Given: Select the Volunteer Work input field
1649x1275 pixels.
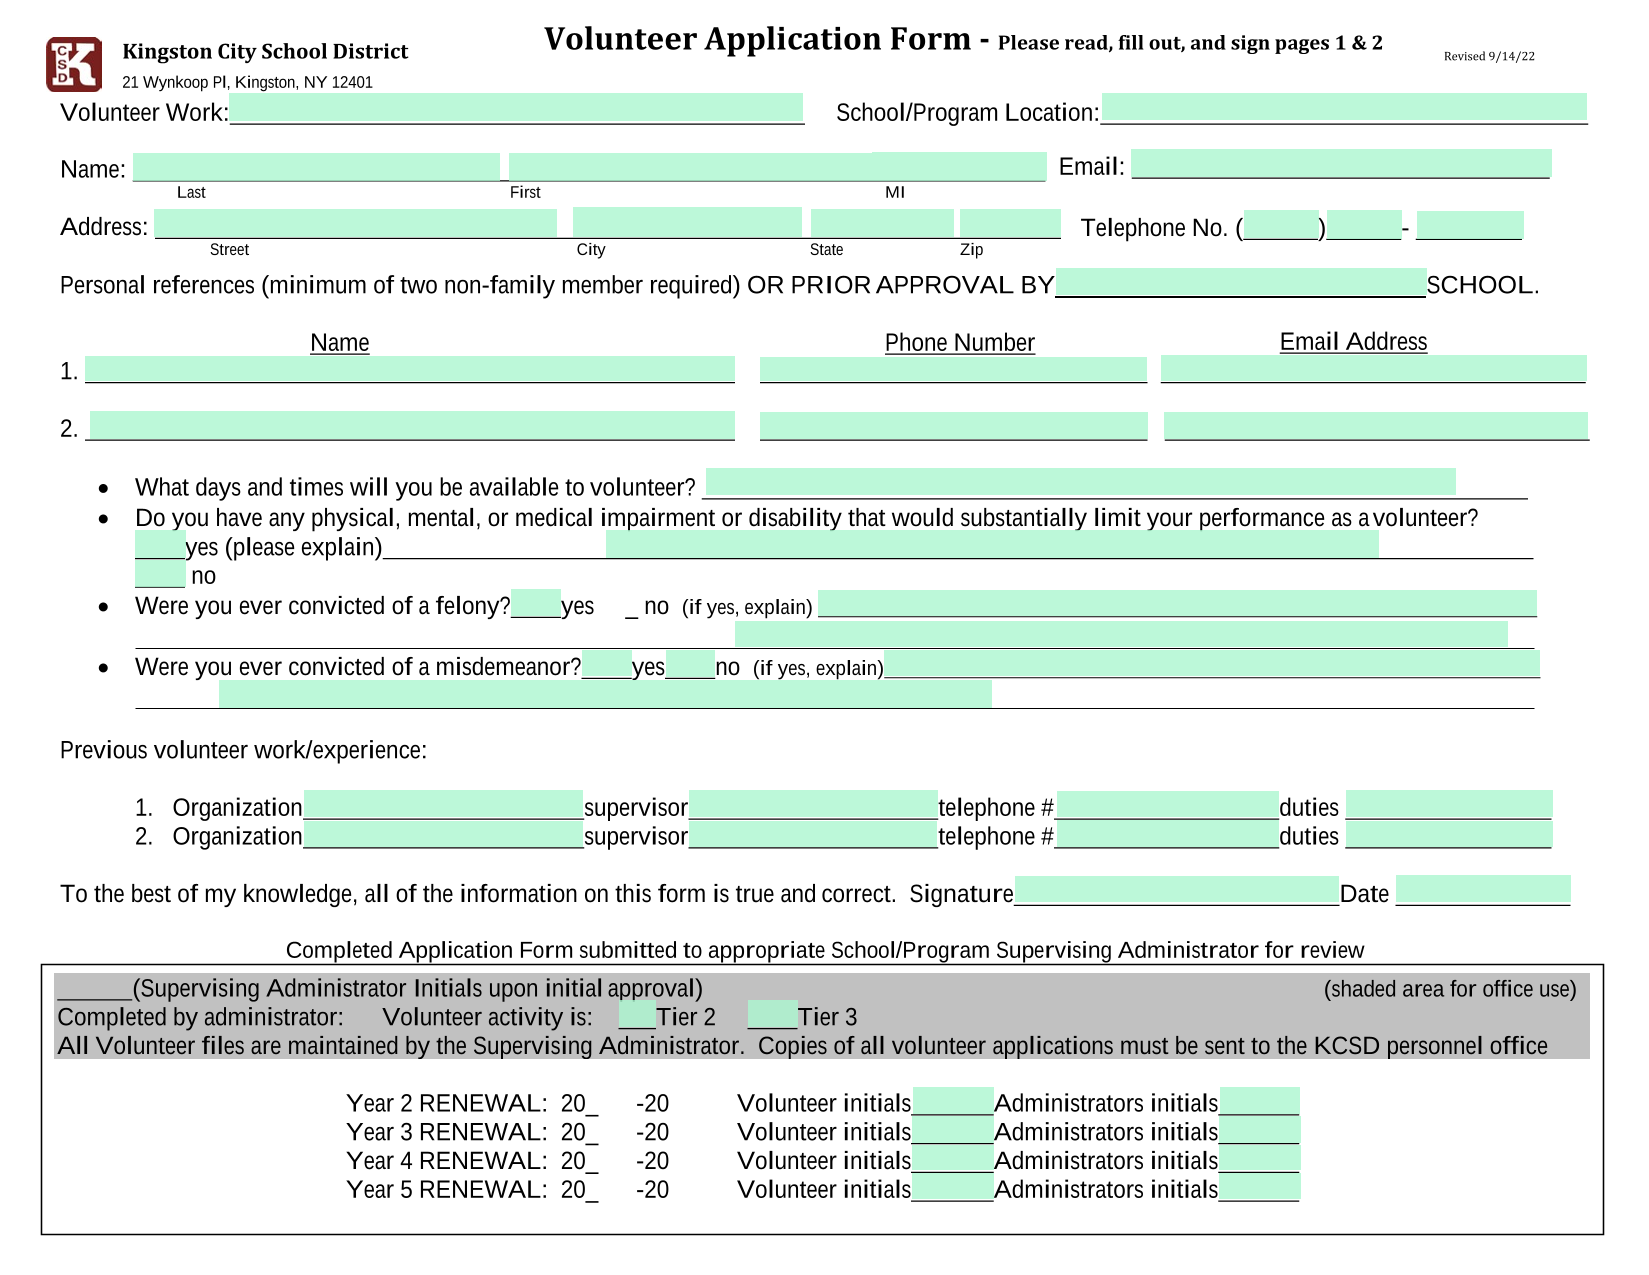Looking at the screenshot, I should (x=516, y=108).
